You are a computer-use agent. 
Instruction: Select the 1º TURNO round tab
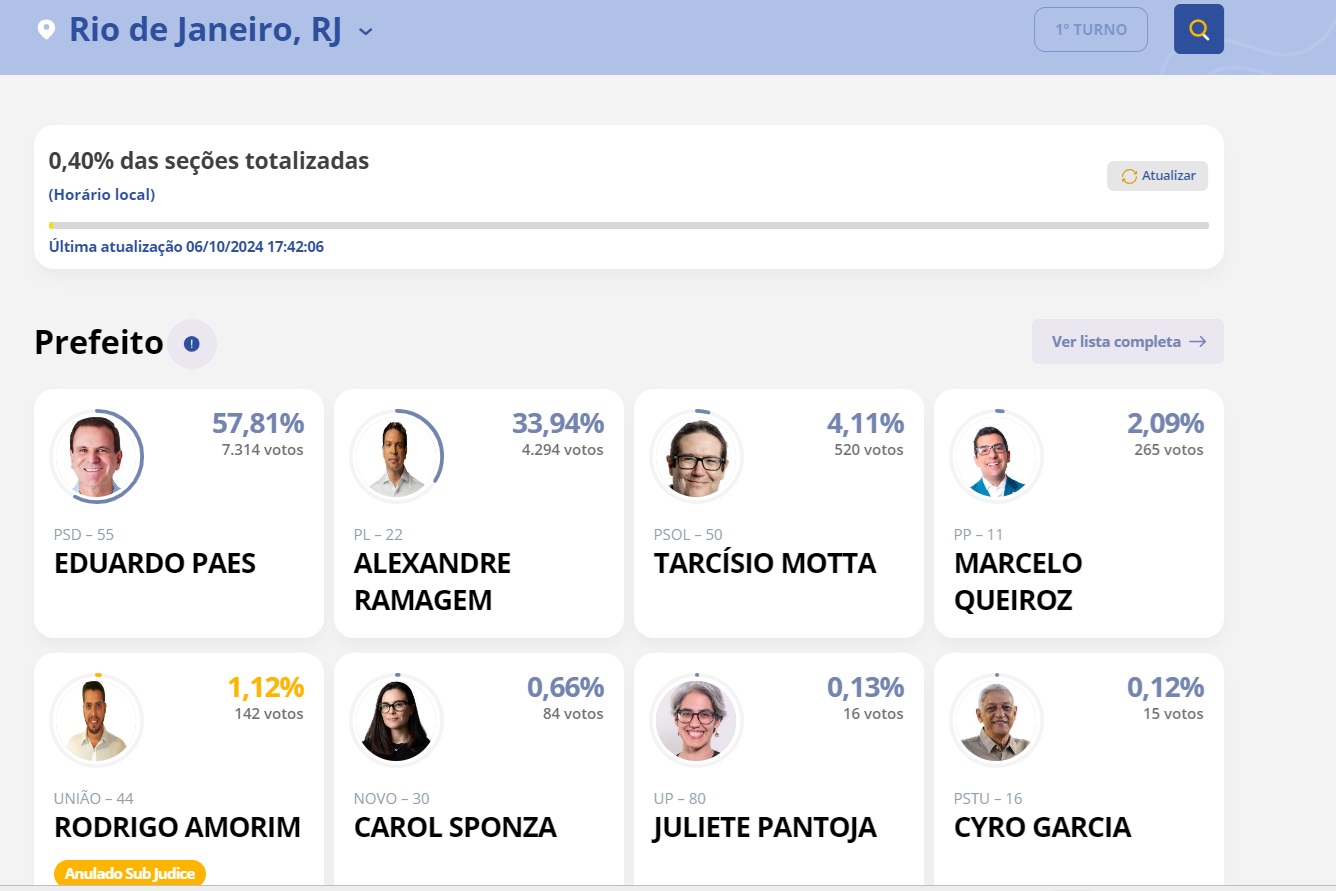pyautogui.click(x=1090, y=29)
